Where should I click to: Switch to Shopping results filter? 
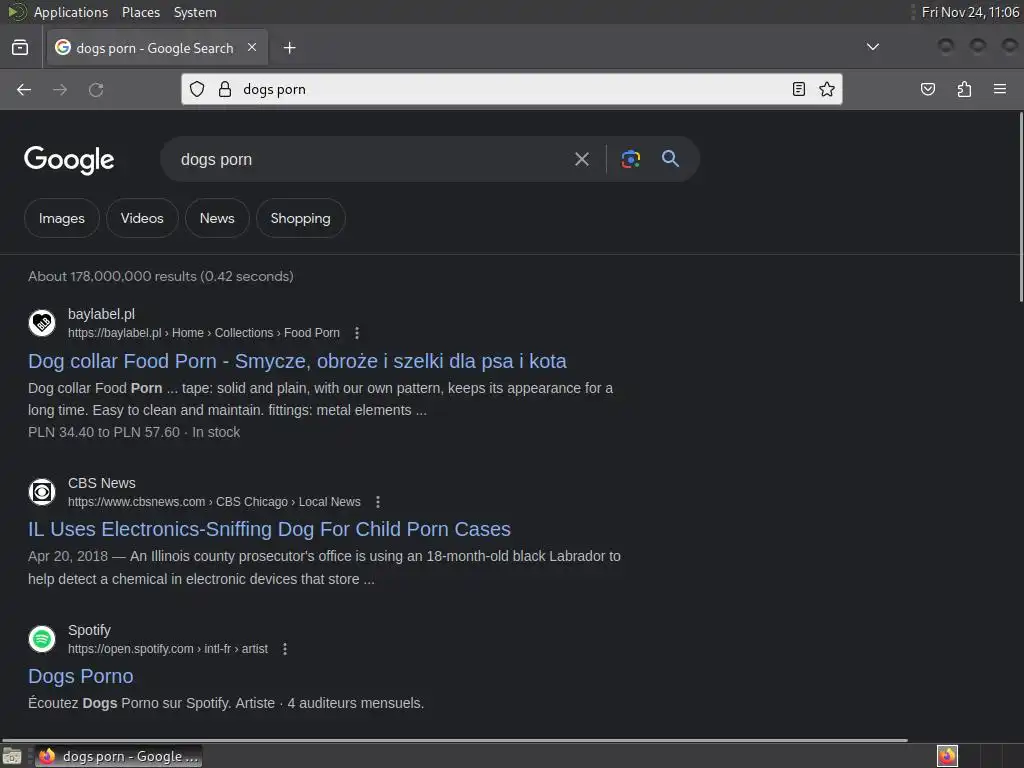[x=300, y=218]
